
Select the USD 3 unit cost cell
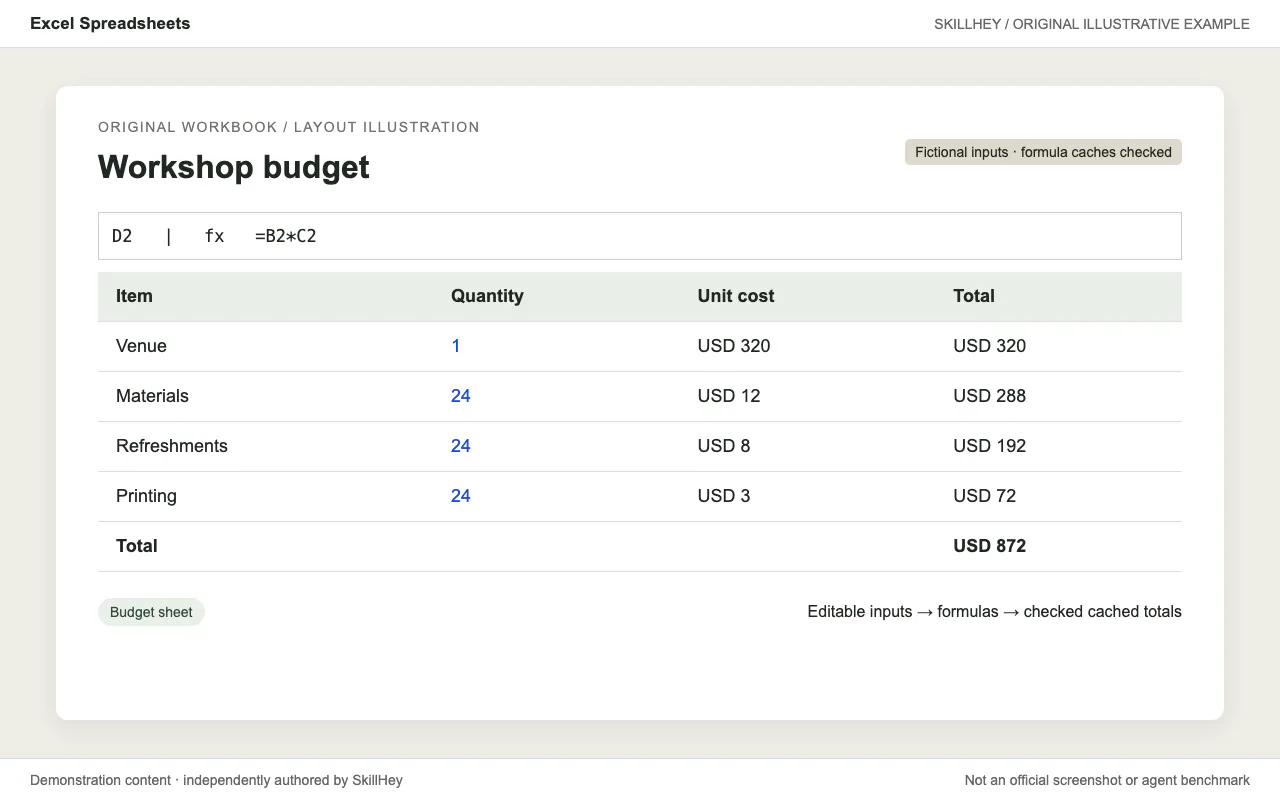724,496
